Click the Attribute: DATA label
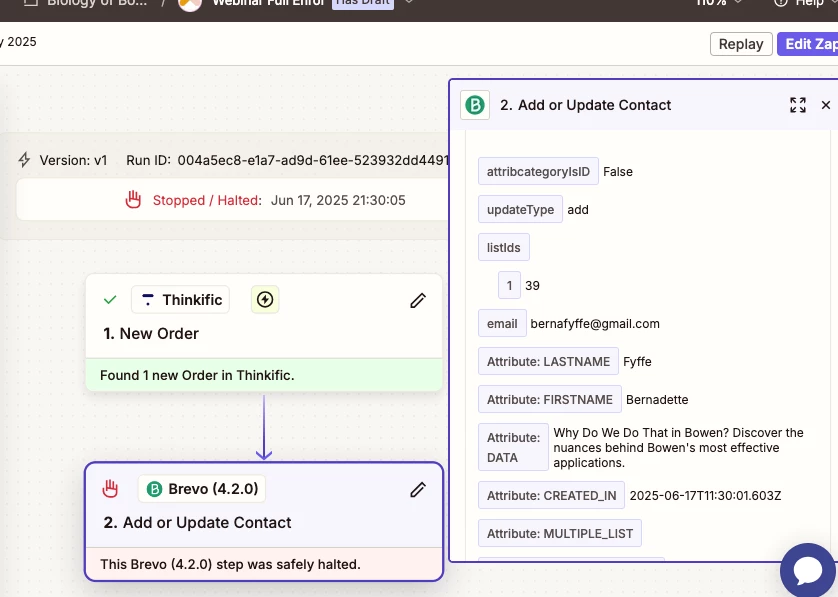This screenshot has height=597, width=838. tap(513, 447)
